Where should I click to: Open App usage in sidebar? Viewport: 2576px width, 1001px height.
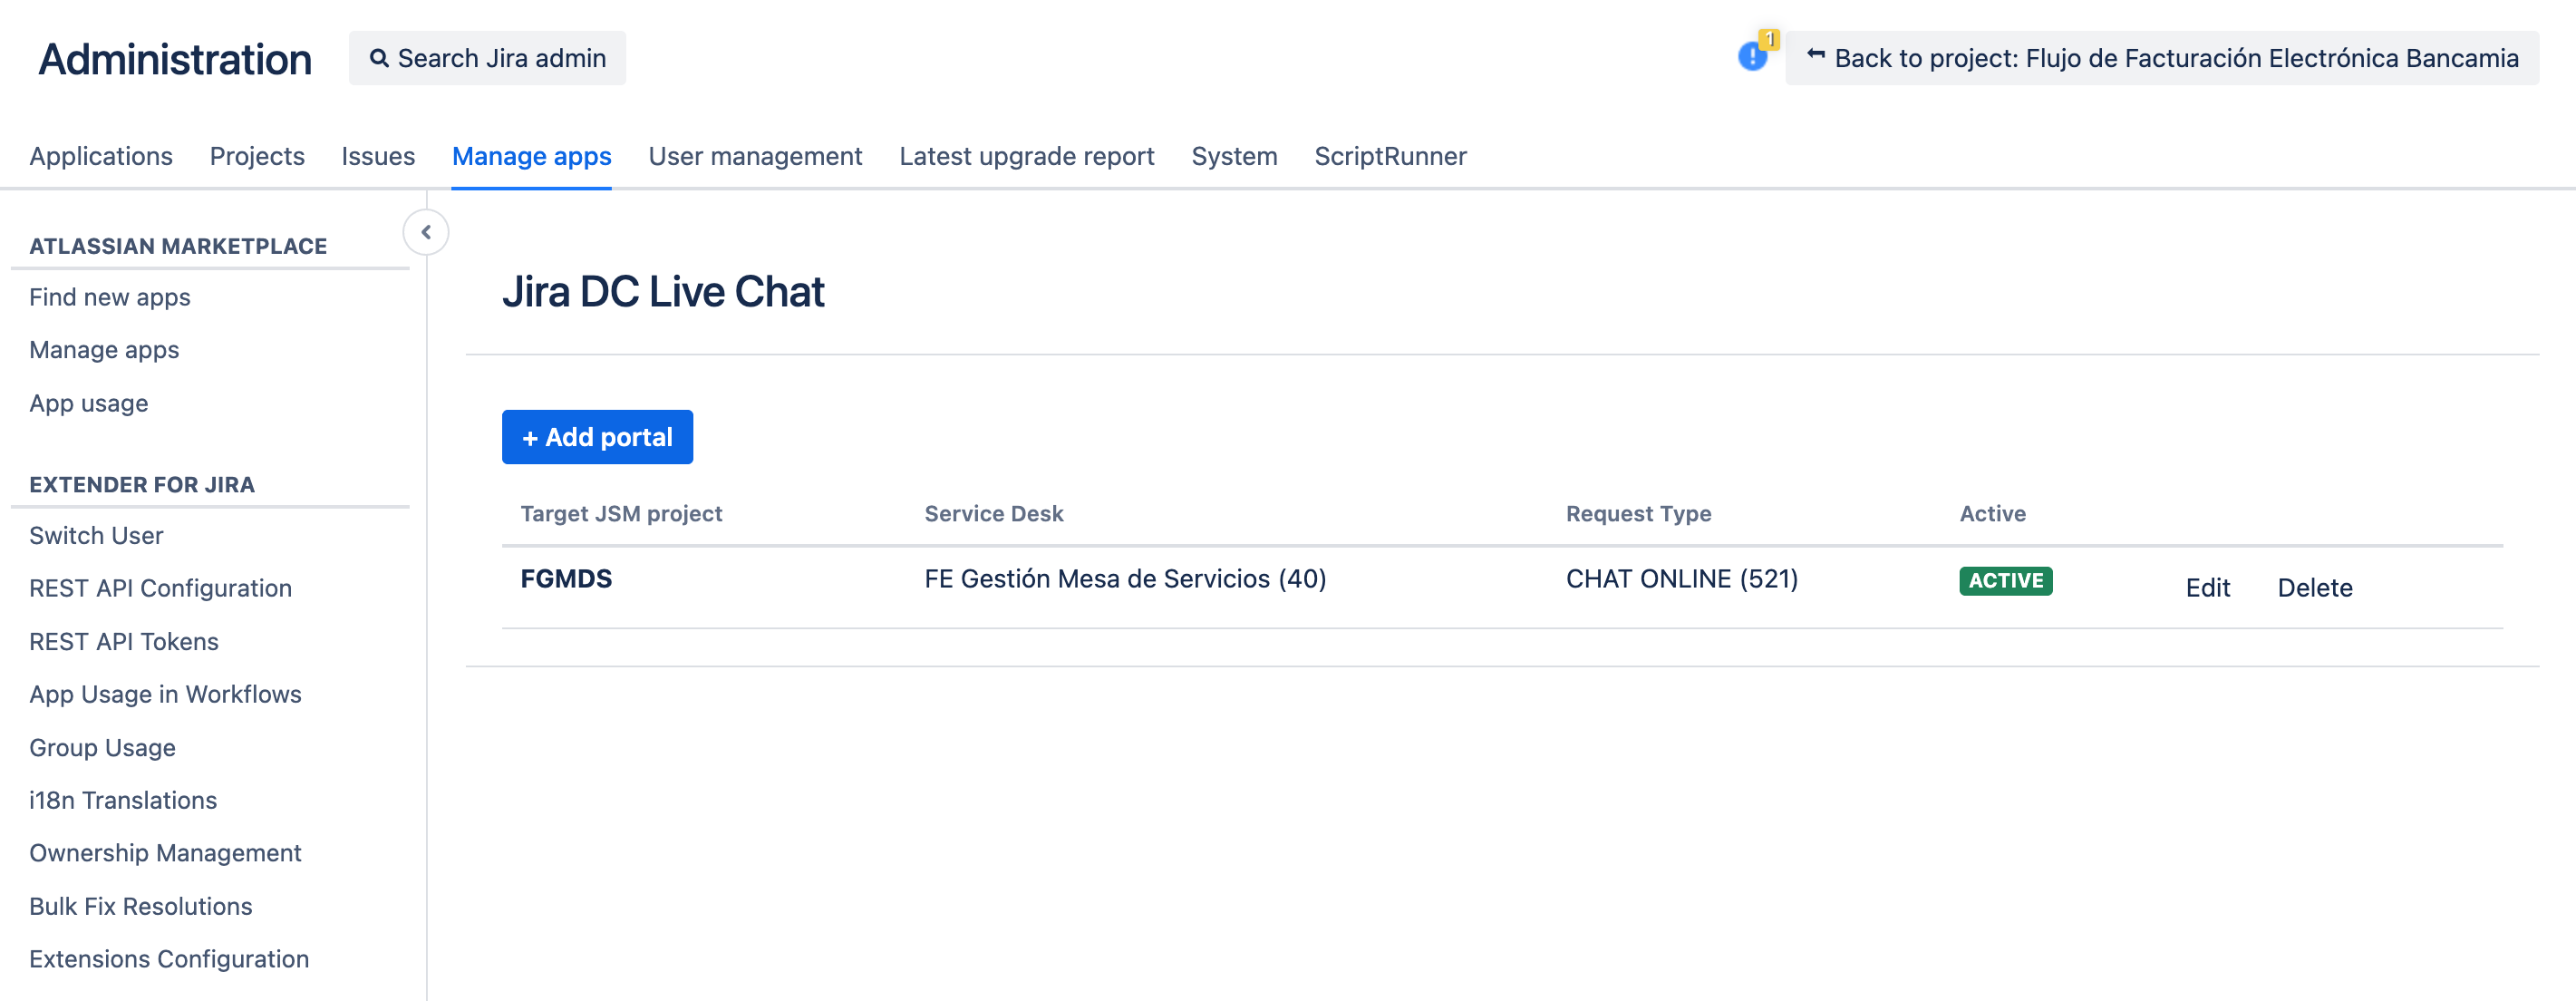(x=89, y=403)
